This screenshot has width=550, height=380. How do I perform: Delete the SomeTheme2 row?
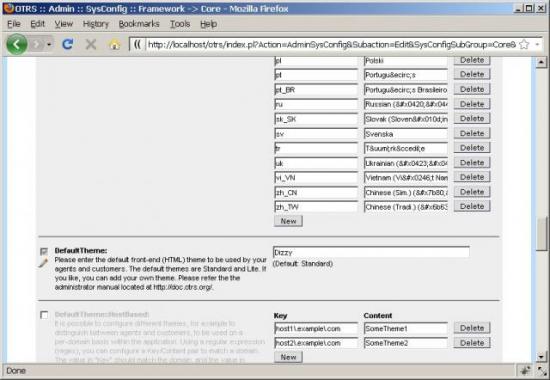(472, 343)
